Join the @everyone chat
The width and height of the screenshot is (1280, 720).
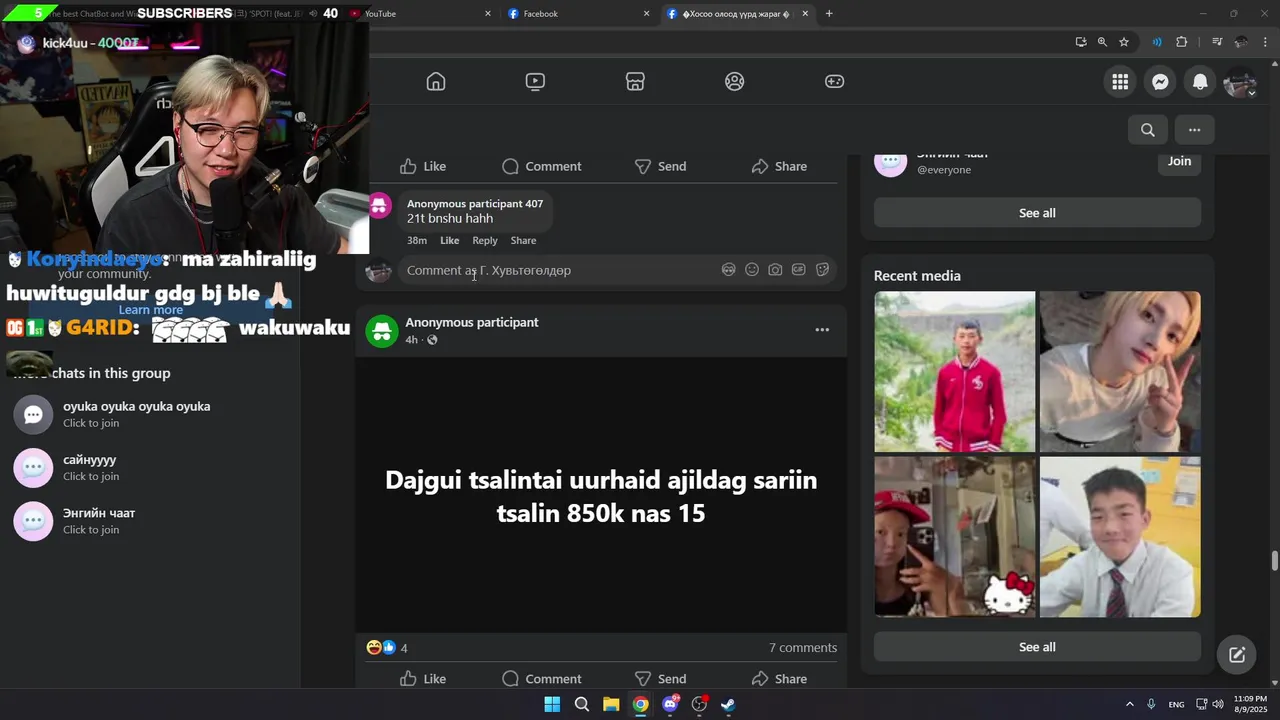(1179, 161)
